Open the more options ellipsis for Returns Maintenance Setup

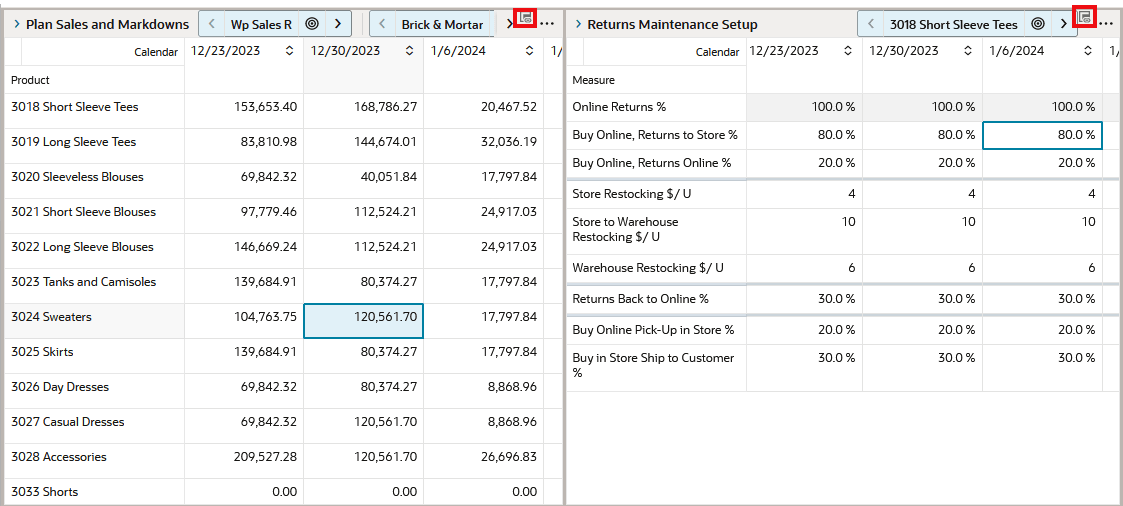(1106, 24)
